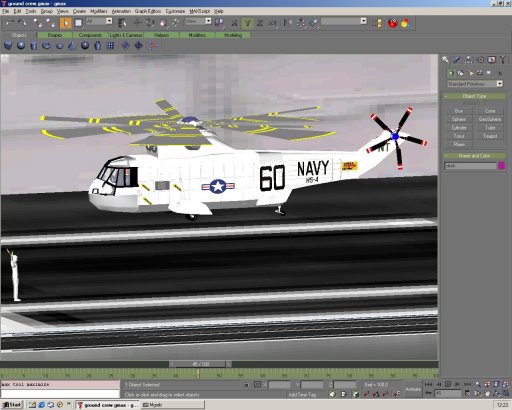Screen dimensions: 512x410
Task: Activate the Select and Move tool
Action: click(137, 23)
